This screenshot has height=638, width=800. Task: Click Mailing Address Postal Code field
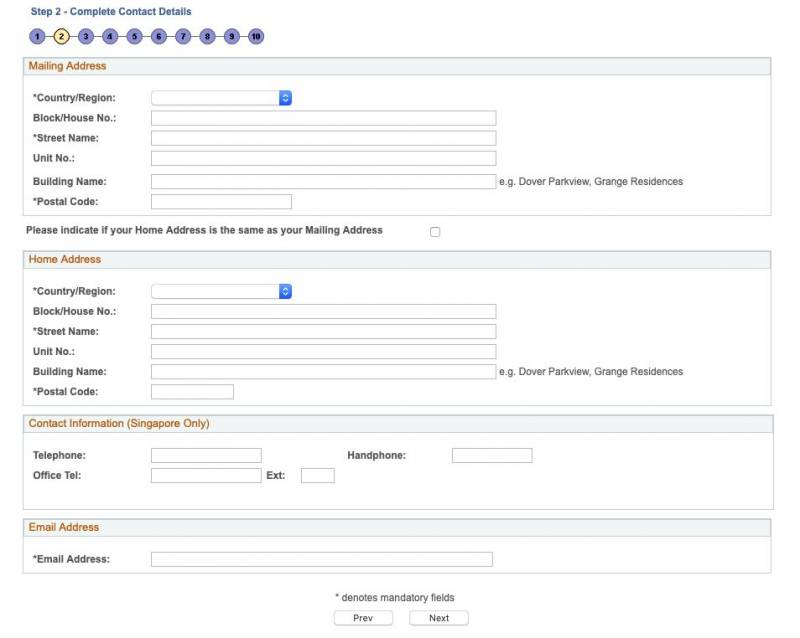point(221,202)
